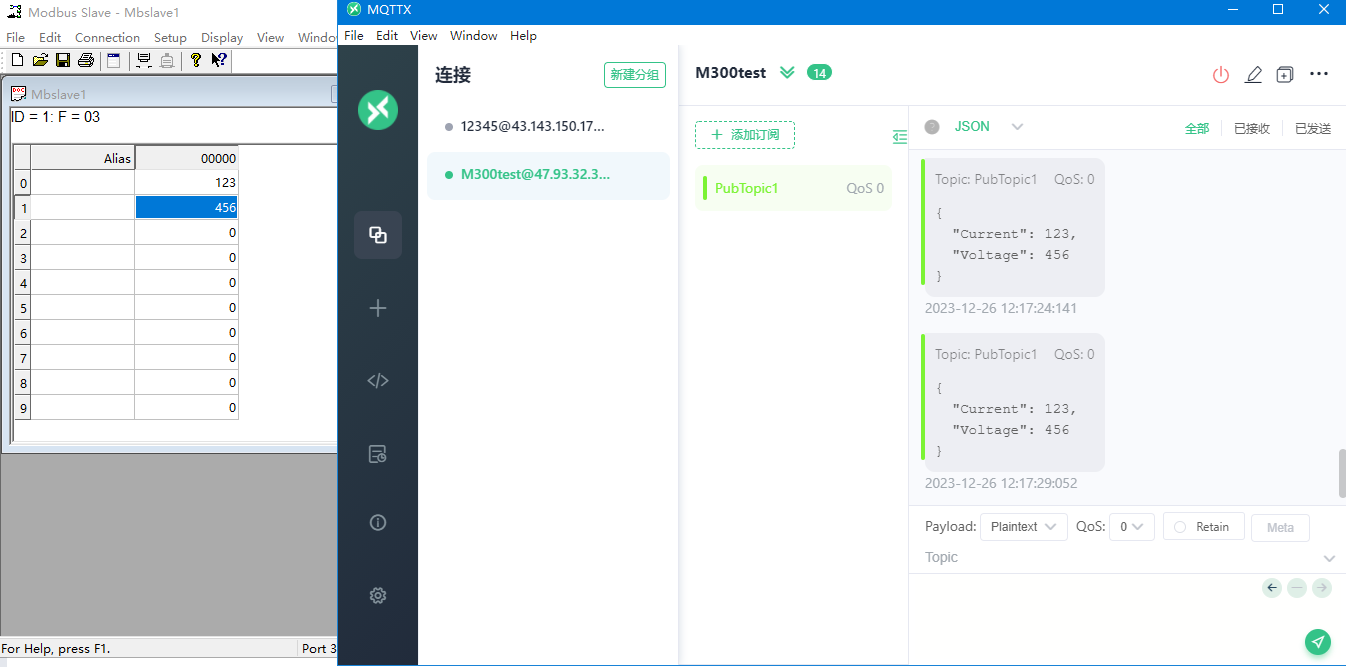
Task: Edit M300test connection via pencil icon
Action: [1253, 74]
